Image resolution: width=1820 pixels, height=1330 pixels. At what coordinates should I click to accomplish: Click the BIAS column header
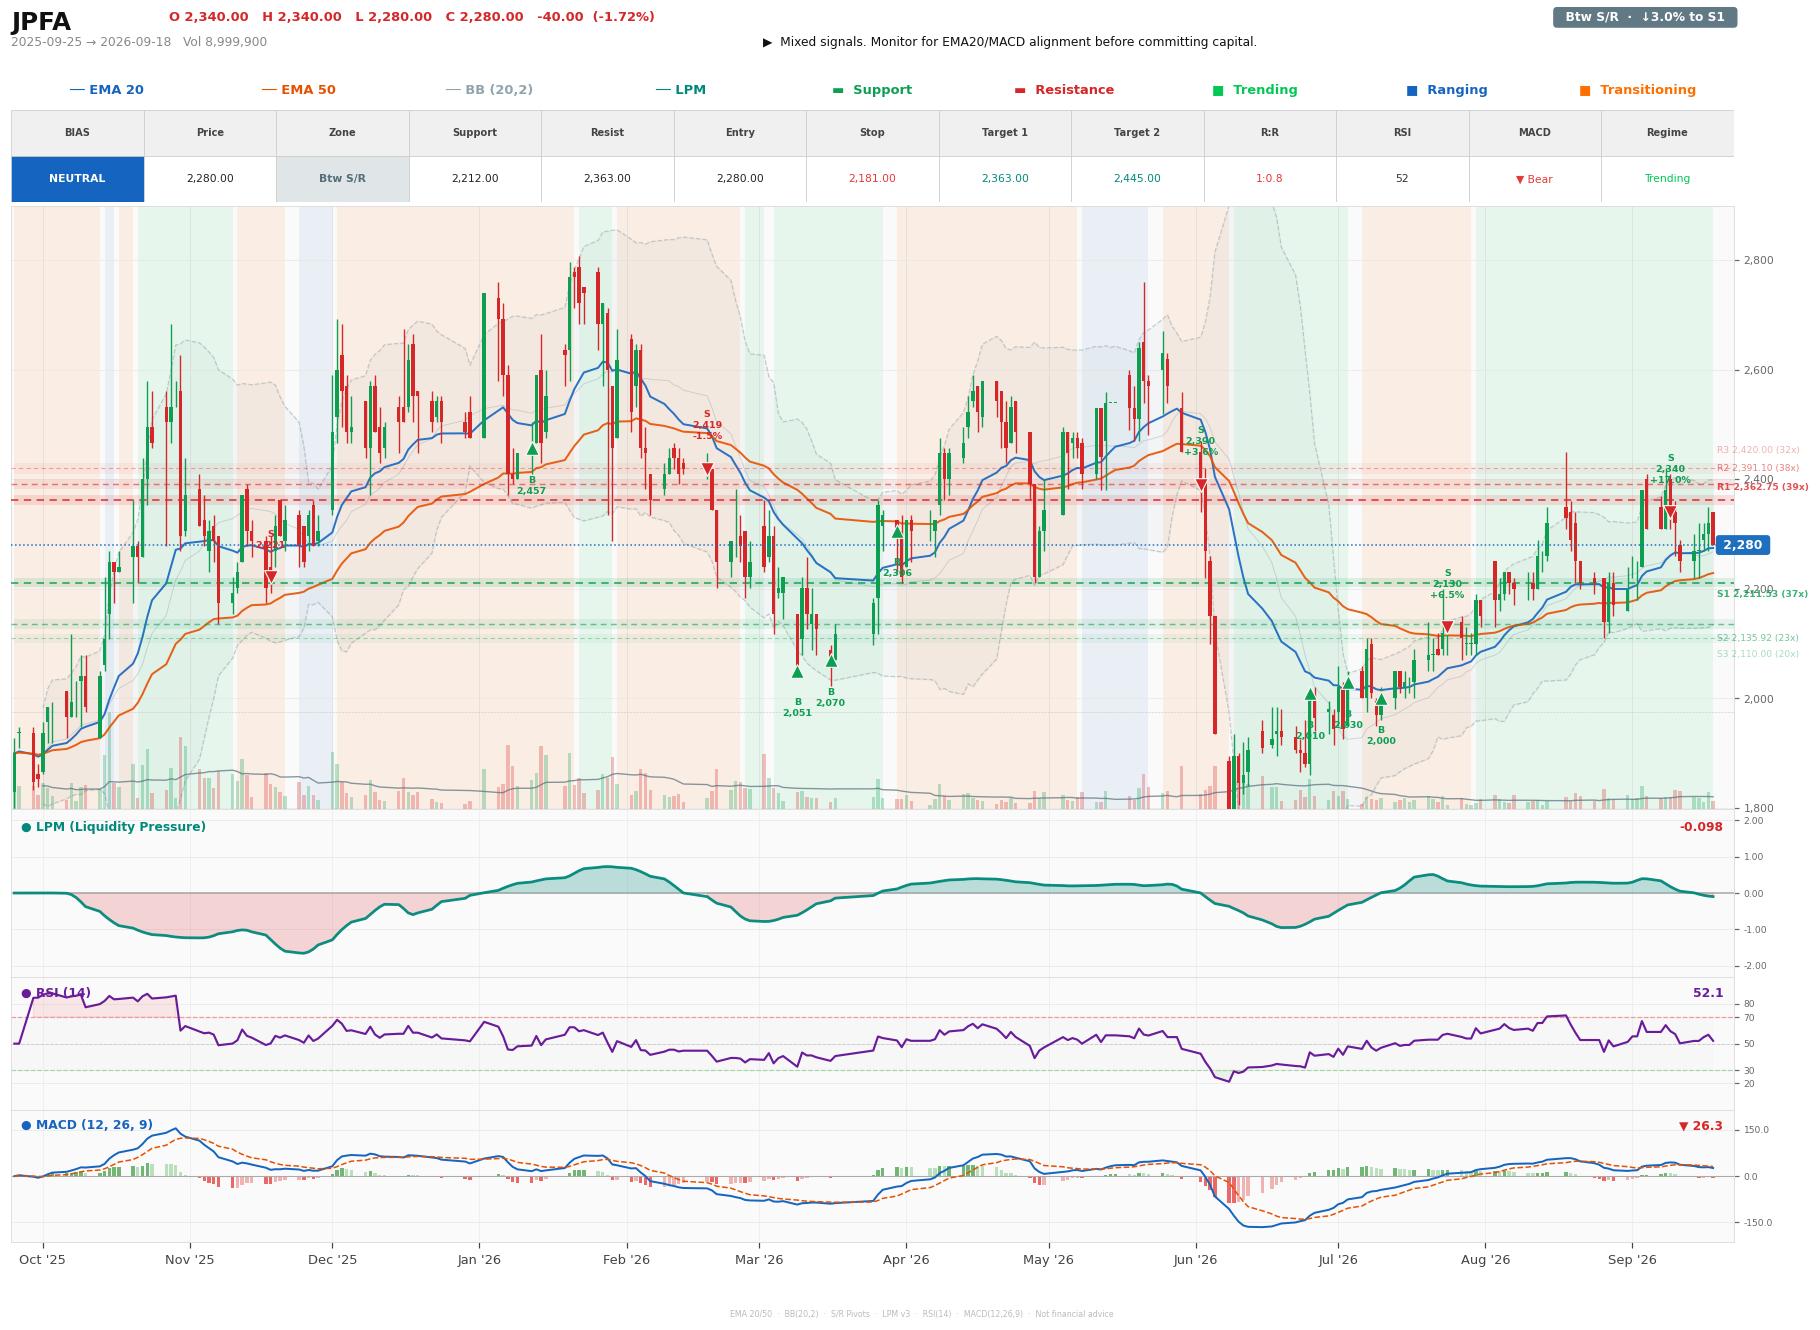pos(77,133)
